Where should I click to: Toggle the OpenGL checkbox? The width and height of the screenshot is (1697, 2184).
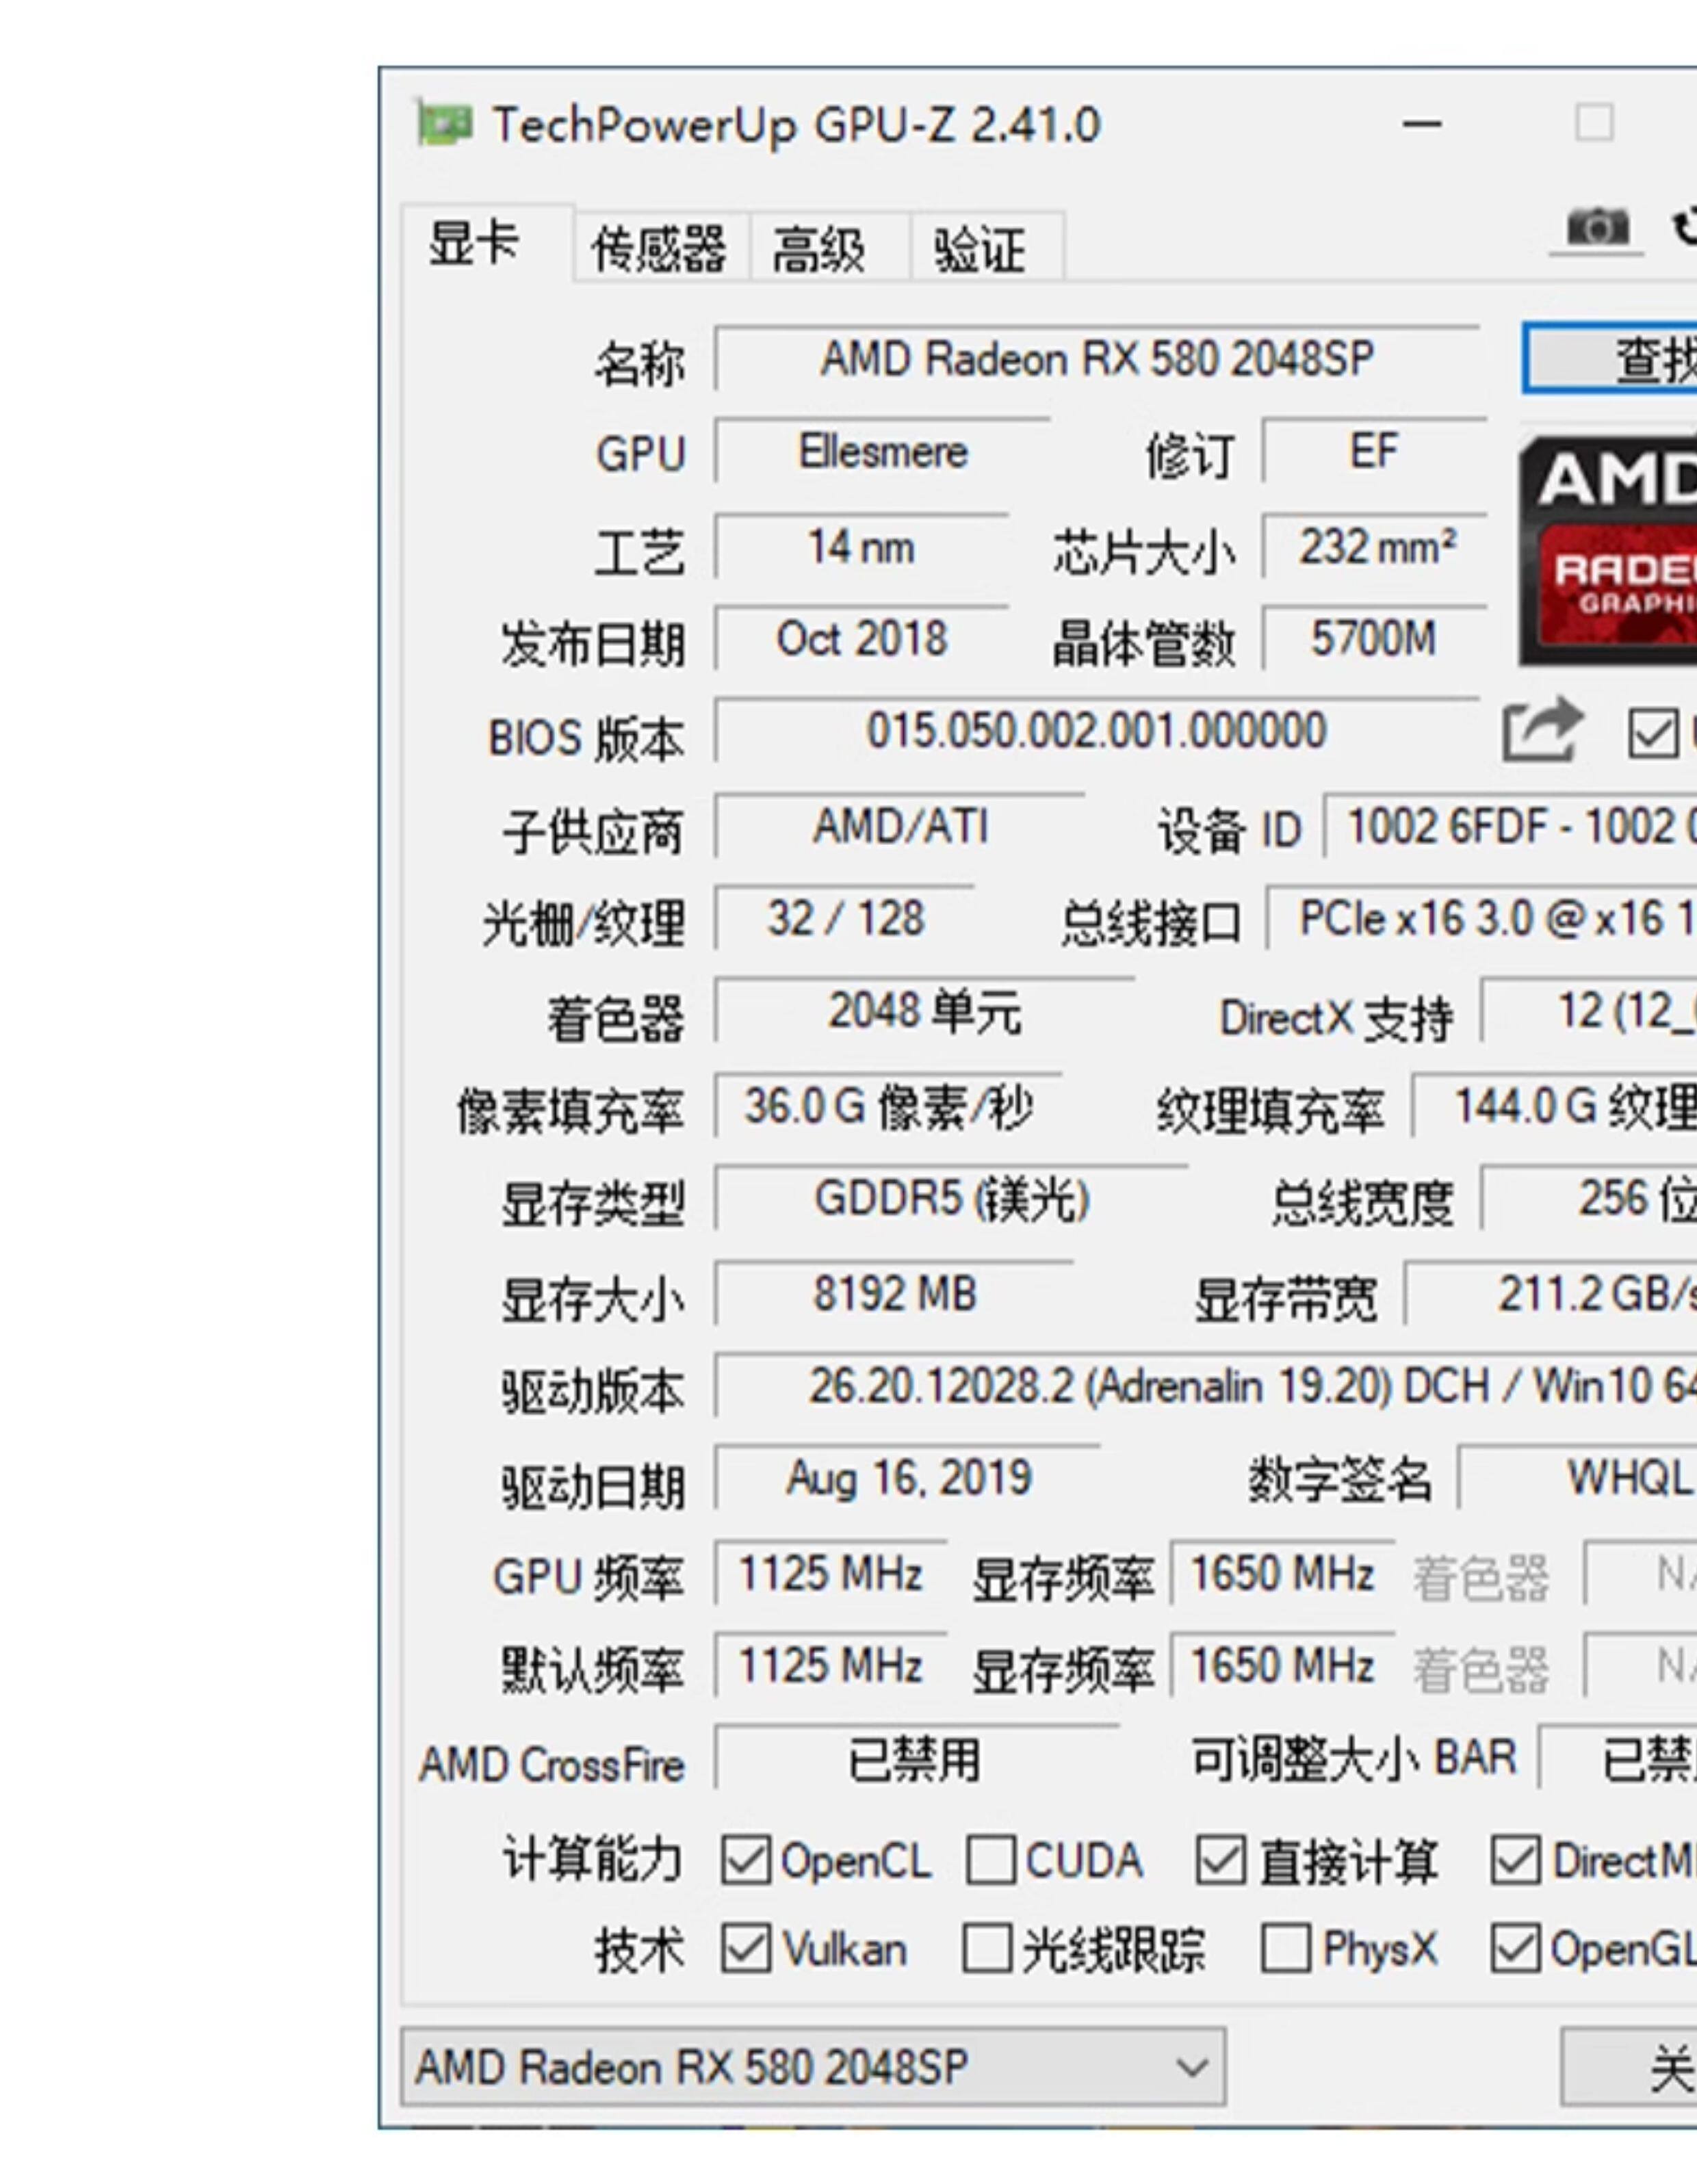[x=1515, y=1950]
